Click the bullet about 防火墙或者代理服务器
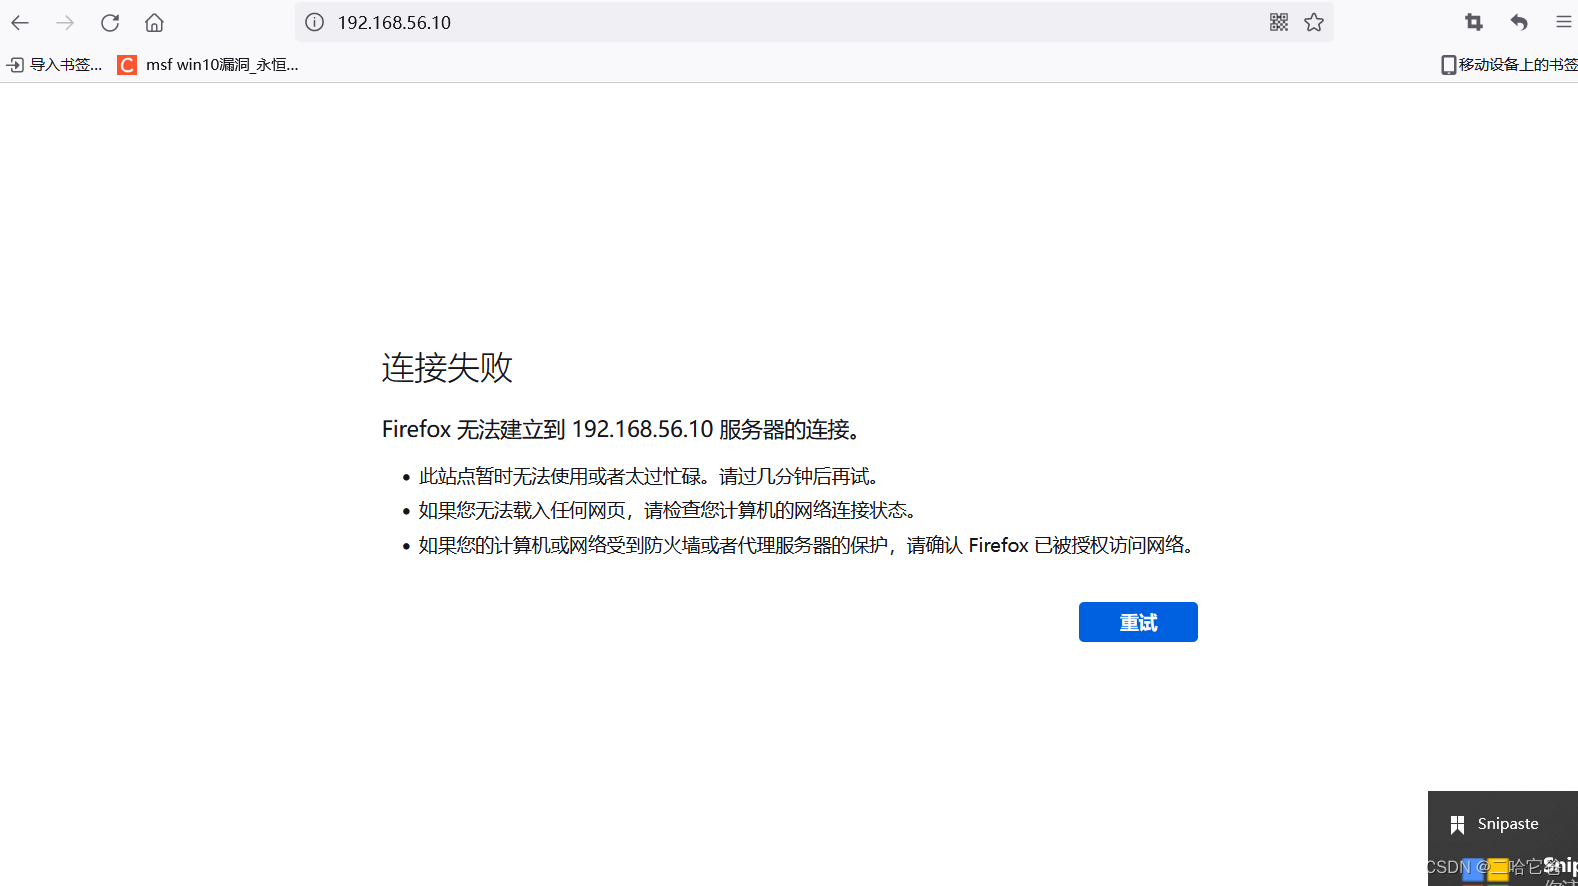 pyautogui.click(x=807, y=545)
